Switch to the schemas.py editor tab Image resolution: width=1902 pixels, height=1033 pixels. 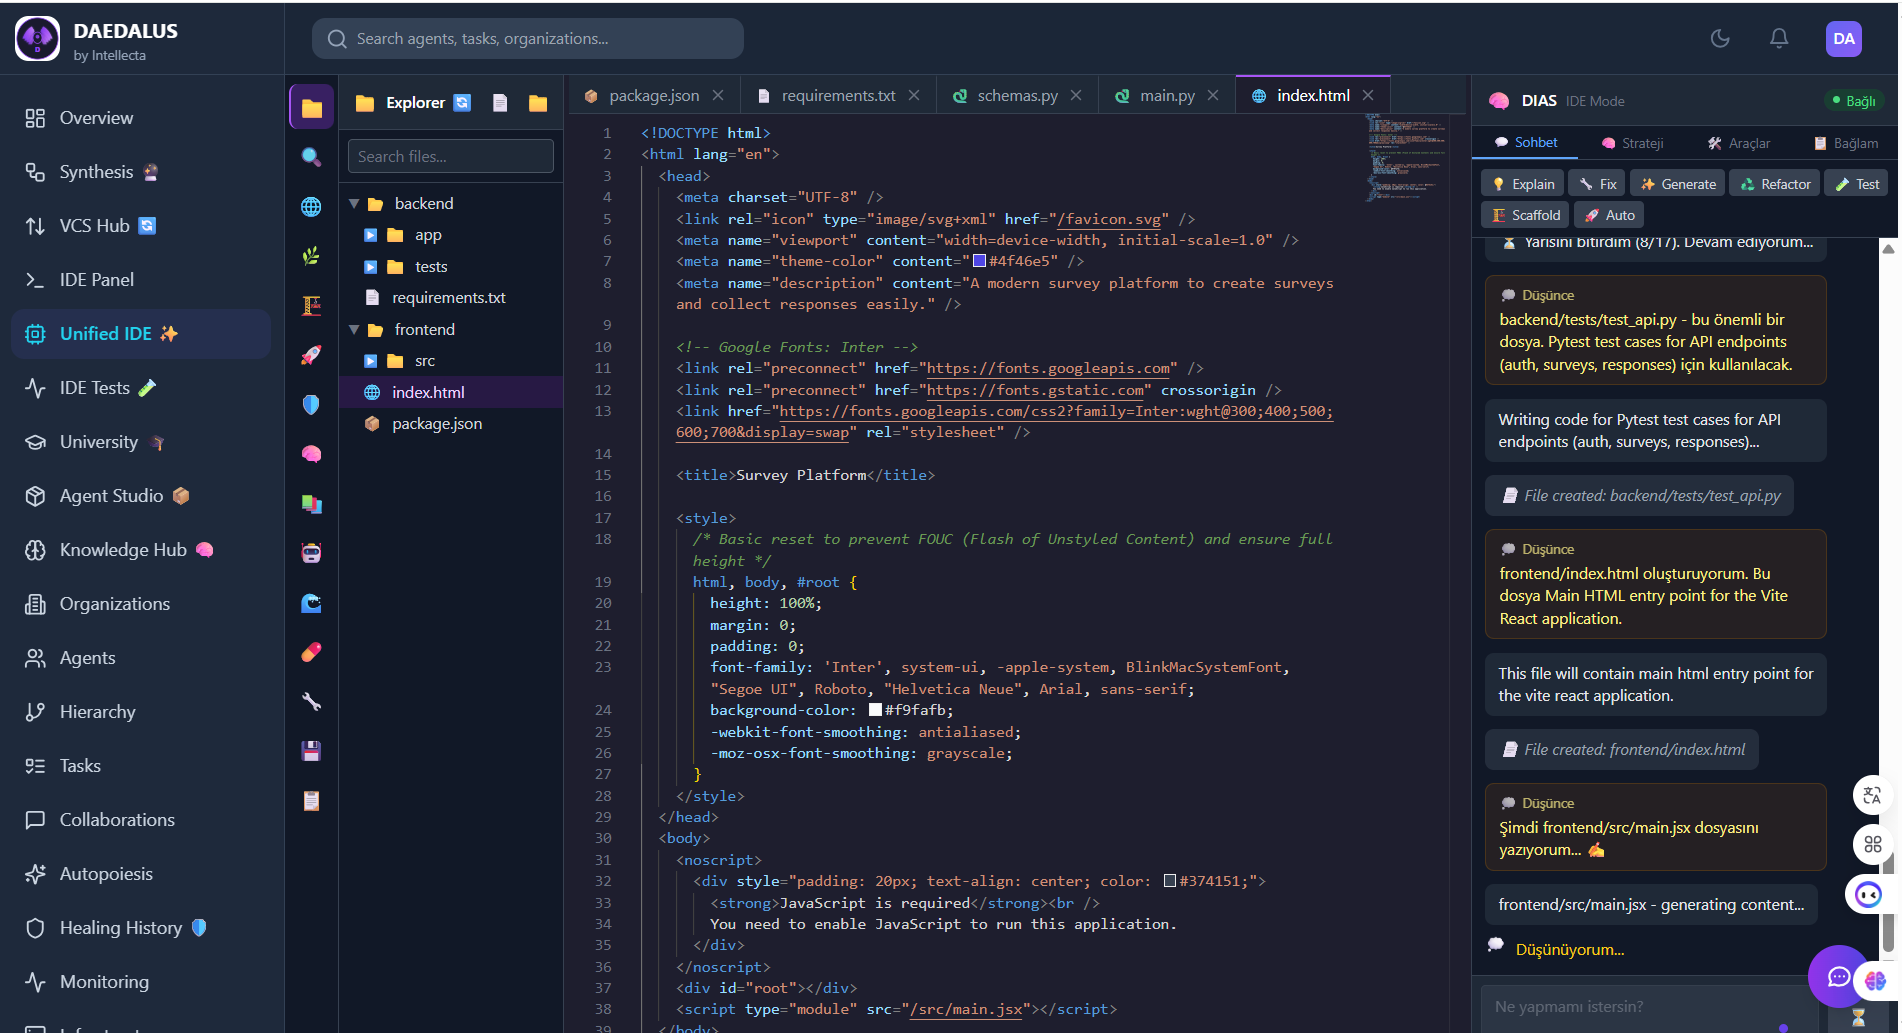pyautogui.click(x=1017, y=96)
